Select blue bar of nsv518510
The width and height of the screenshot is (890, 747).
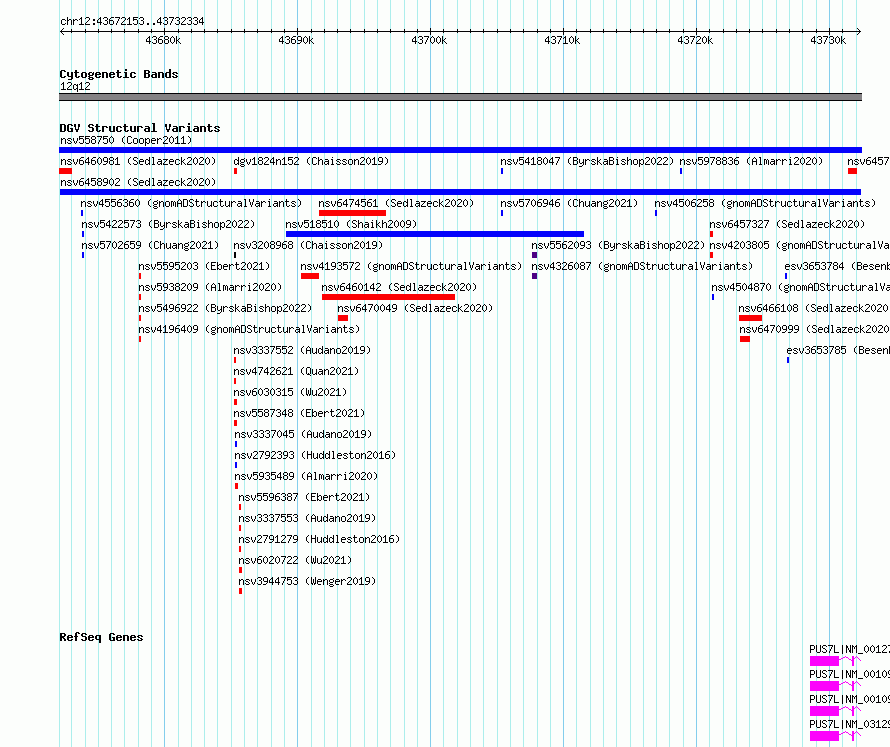click(435, 234)
